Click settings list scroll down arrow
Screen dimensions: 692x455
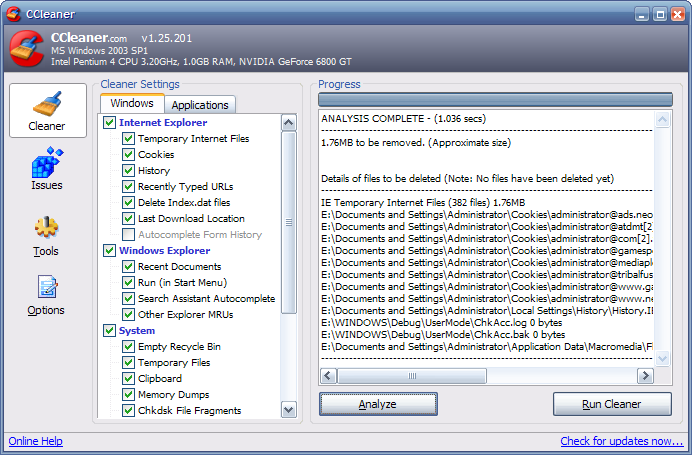point(289,410)
